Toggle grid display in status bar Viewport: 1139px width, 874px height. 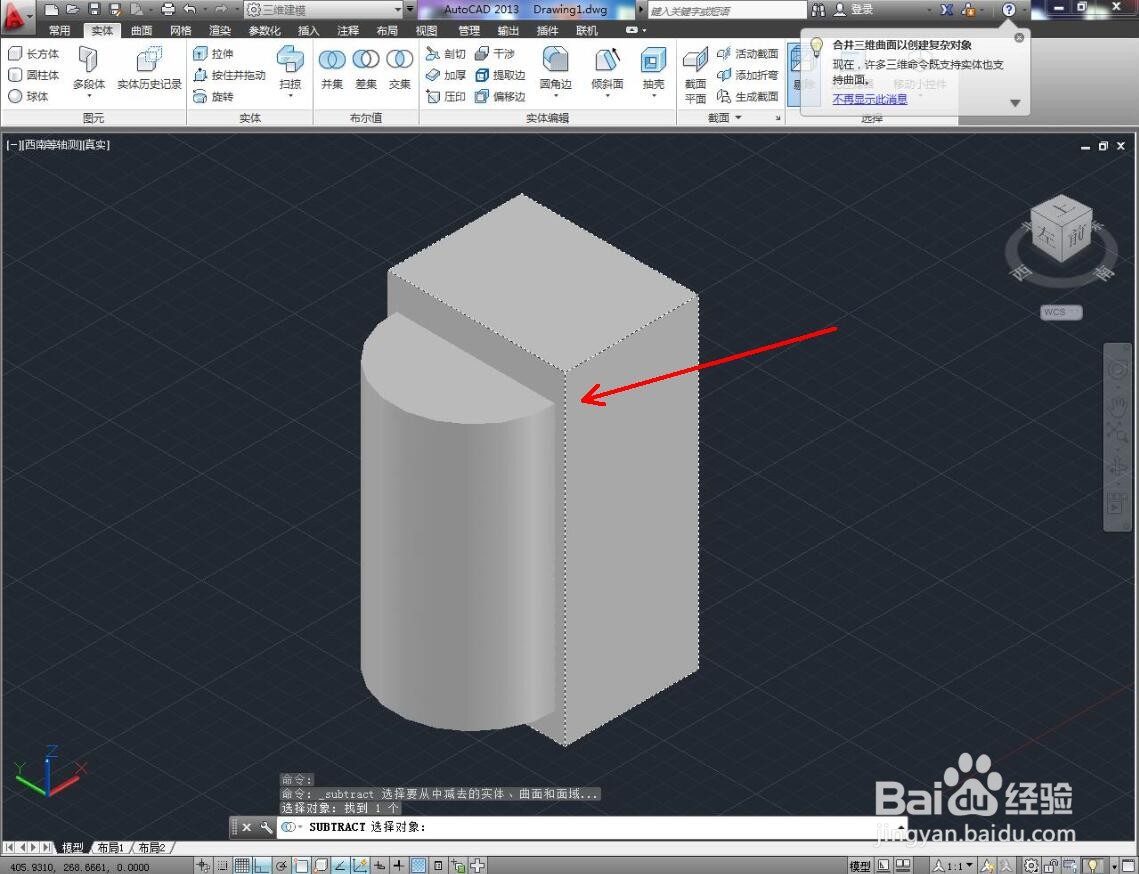coord(242,865)
